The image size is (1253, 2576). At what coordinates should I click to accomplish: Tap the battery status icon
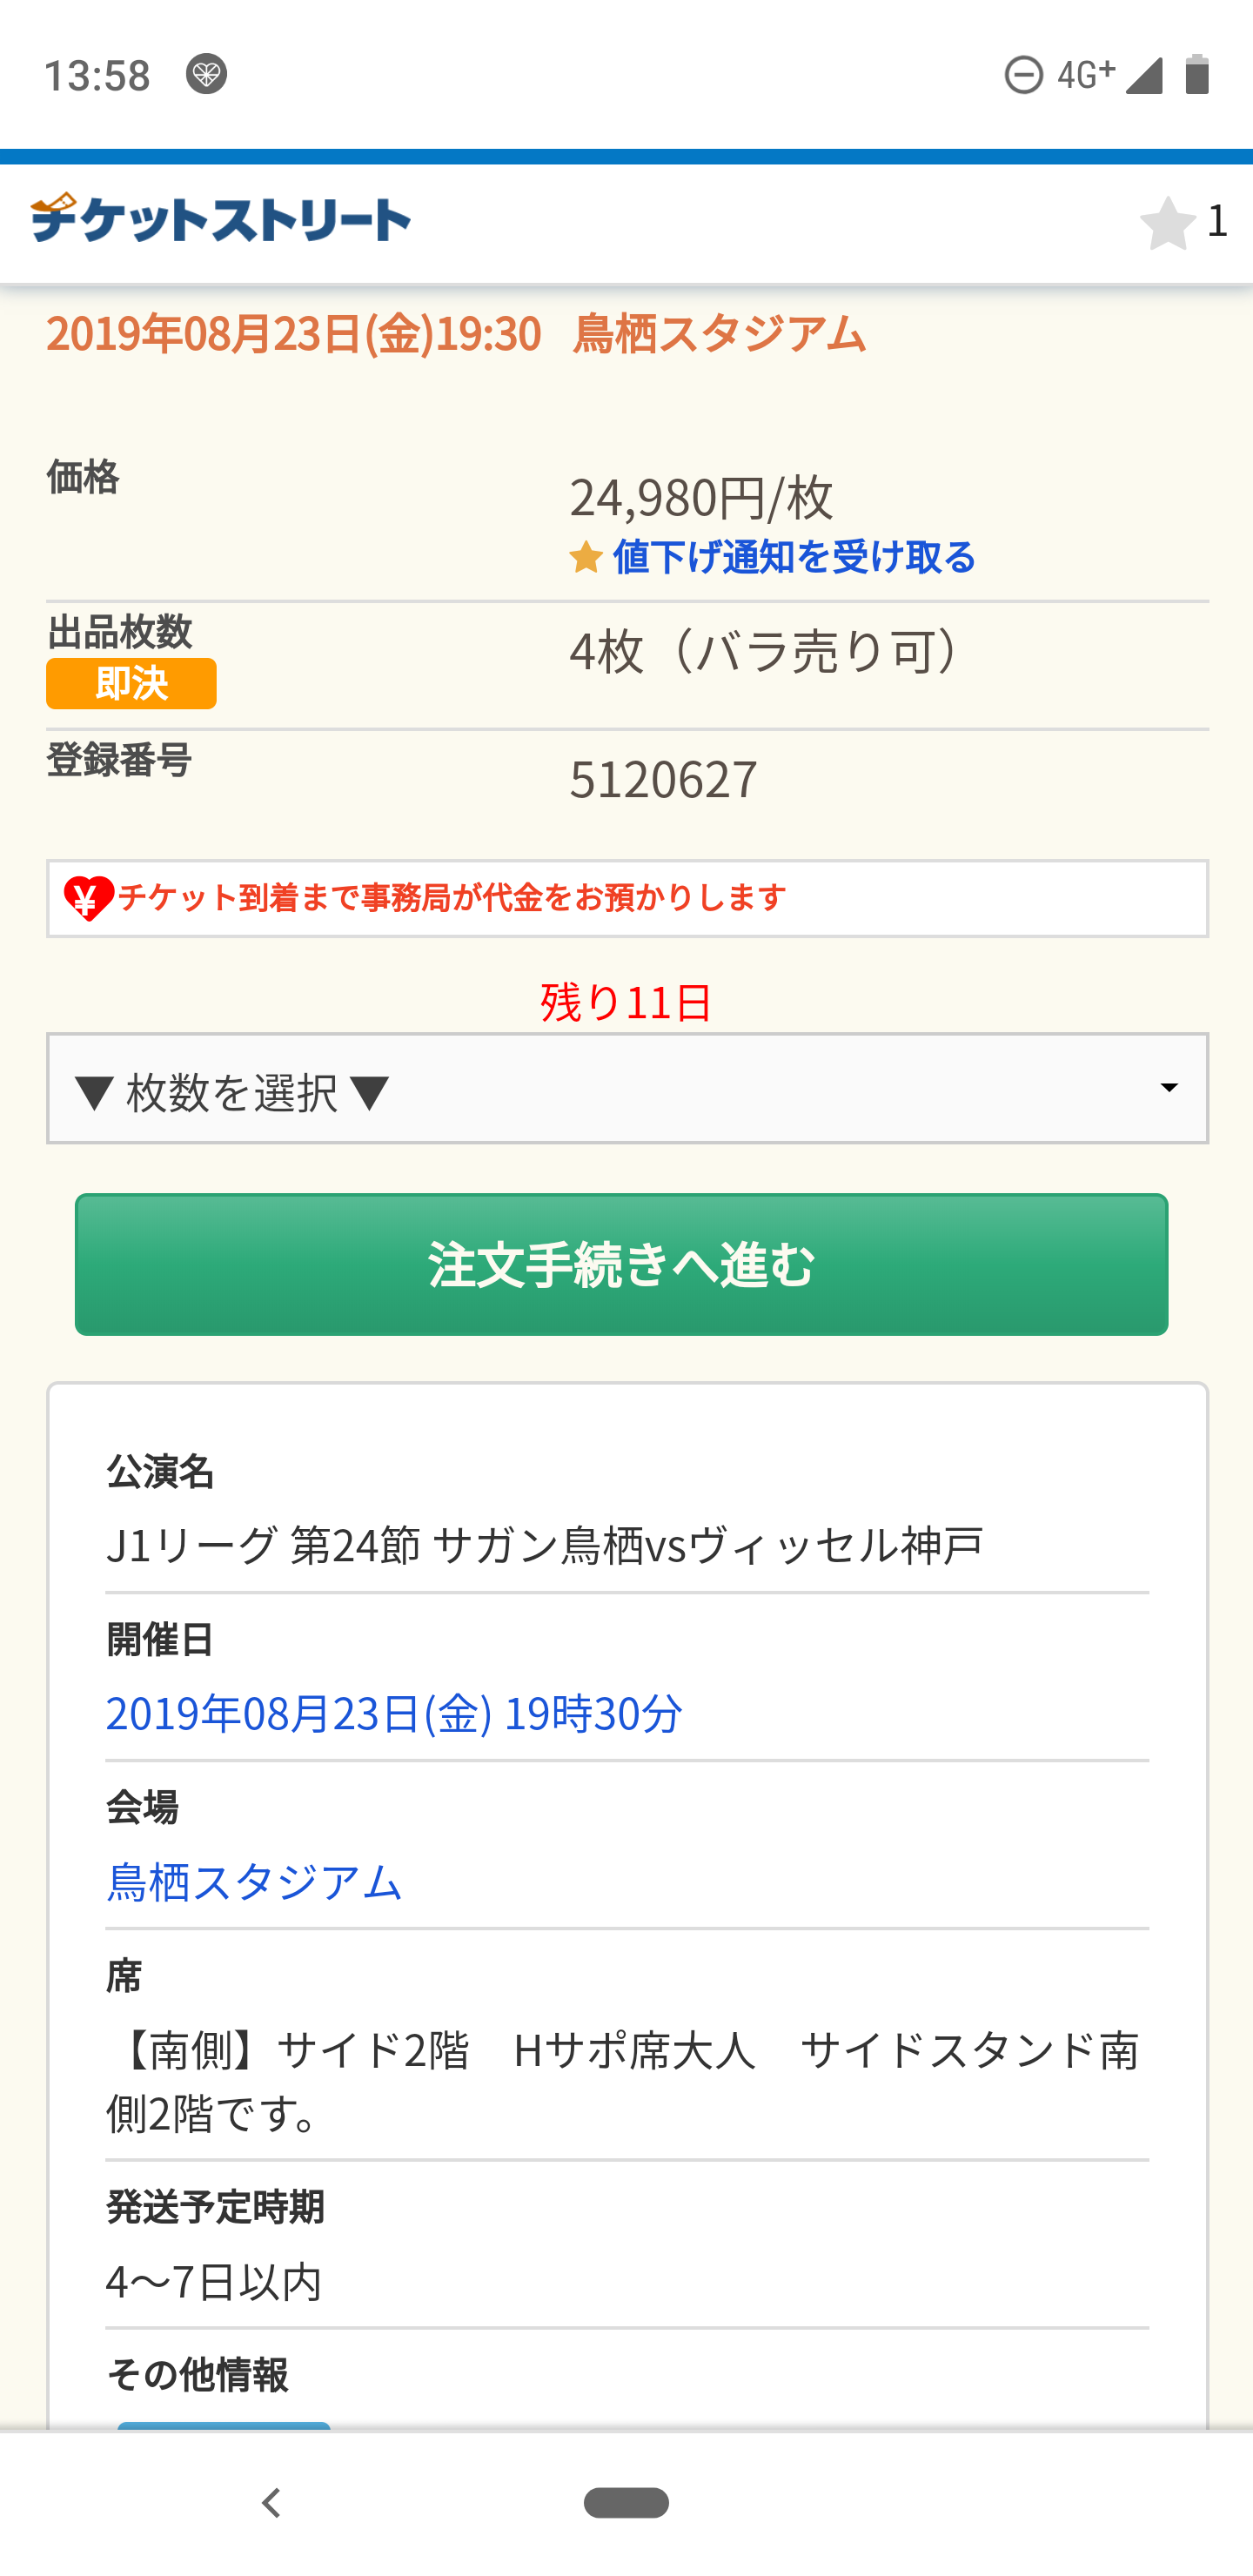(x=1197, y=75)
